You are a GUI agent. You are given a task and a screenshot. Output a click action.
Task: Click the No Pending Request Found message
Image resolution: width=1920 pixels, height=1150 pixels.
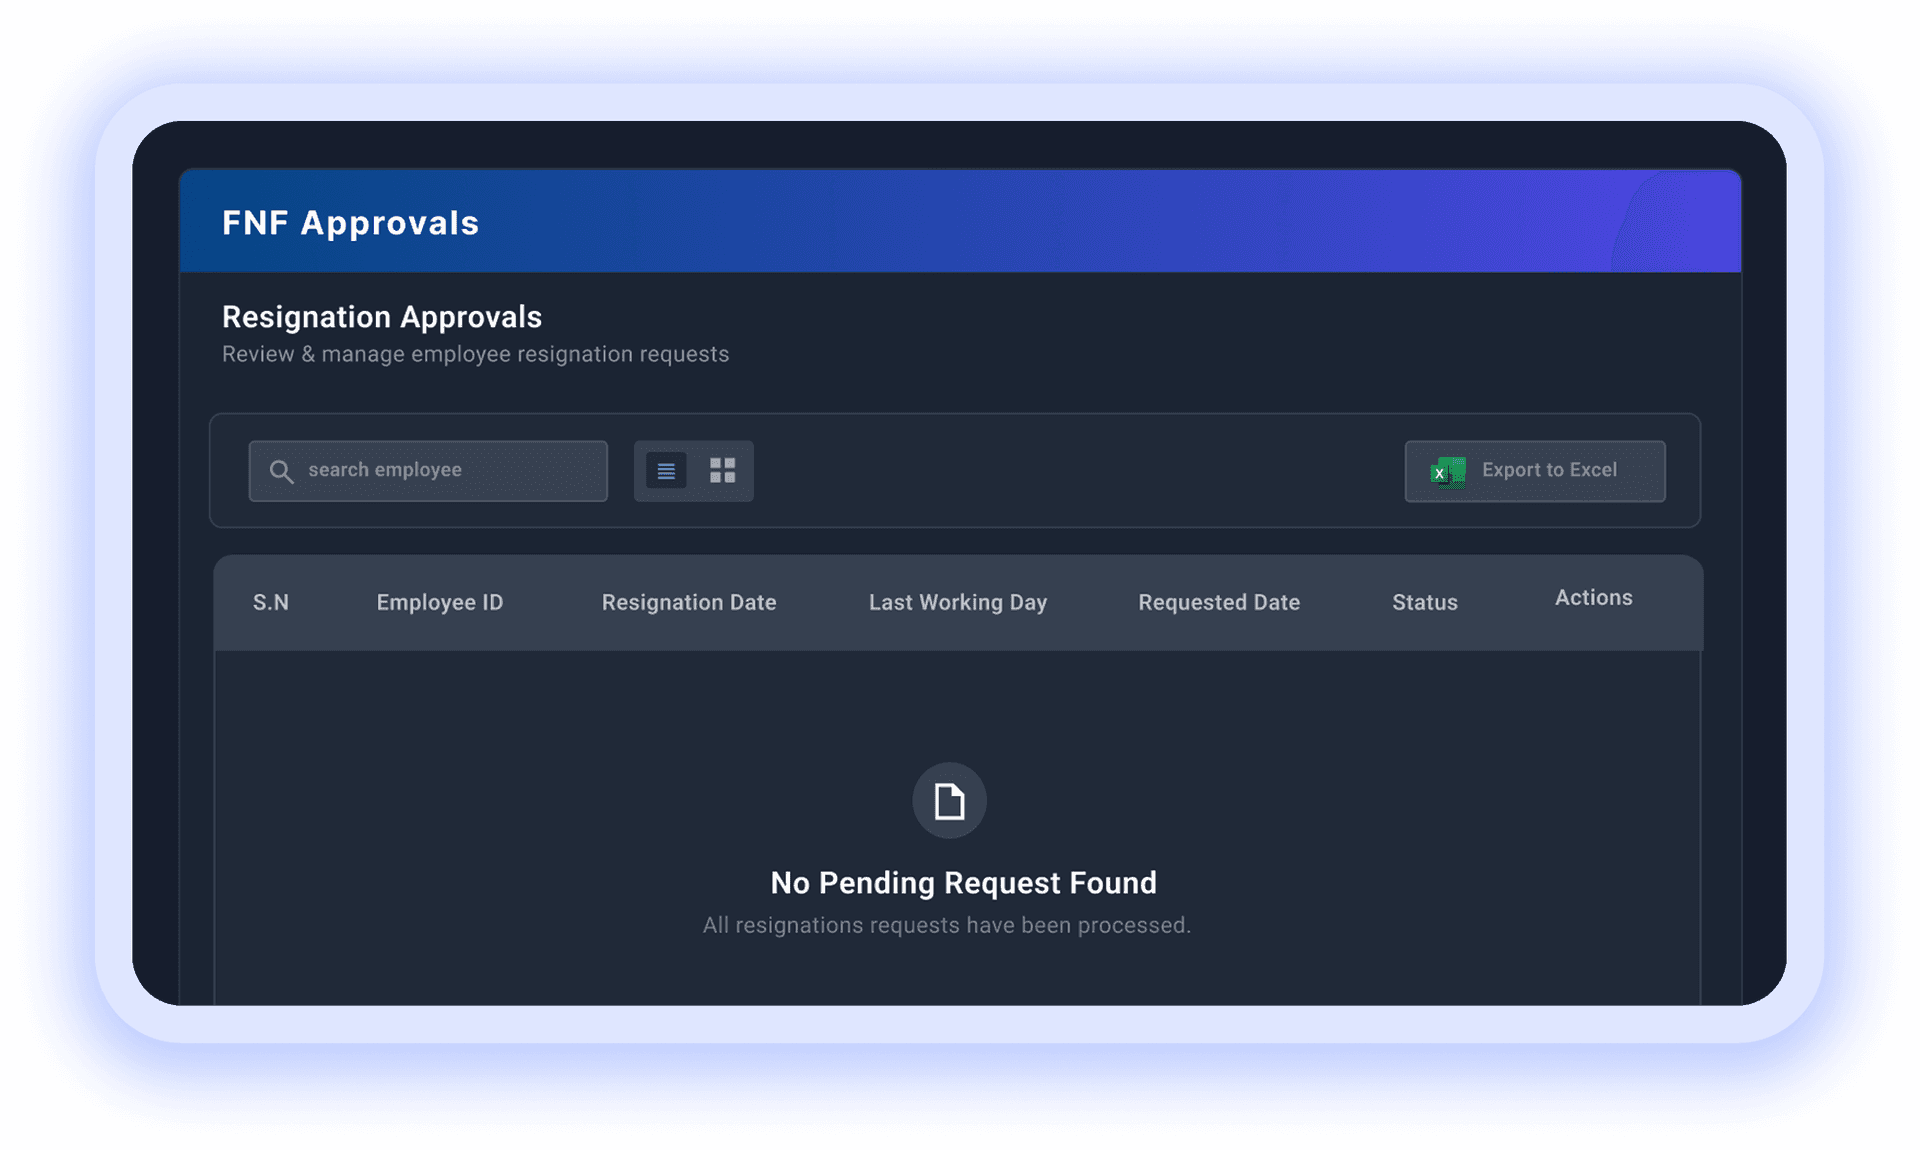(x=962, y=882)
